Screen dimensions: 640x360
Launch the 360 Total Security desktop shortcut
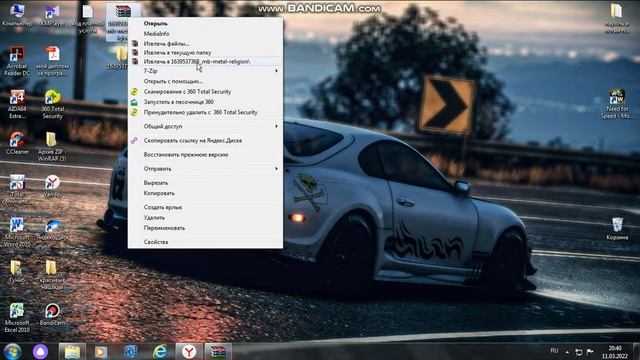(52, 104)
